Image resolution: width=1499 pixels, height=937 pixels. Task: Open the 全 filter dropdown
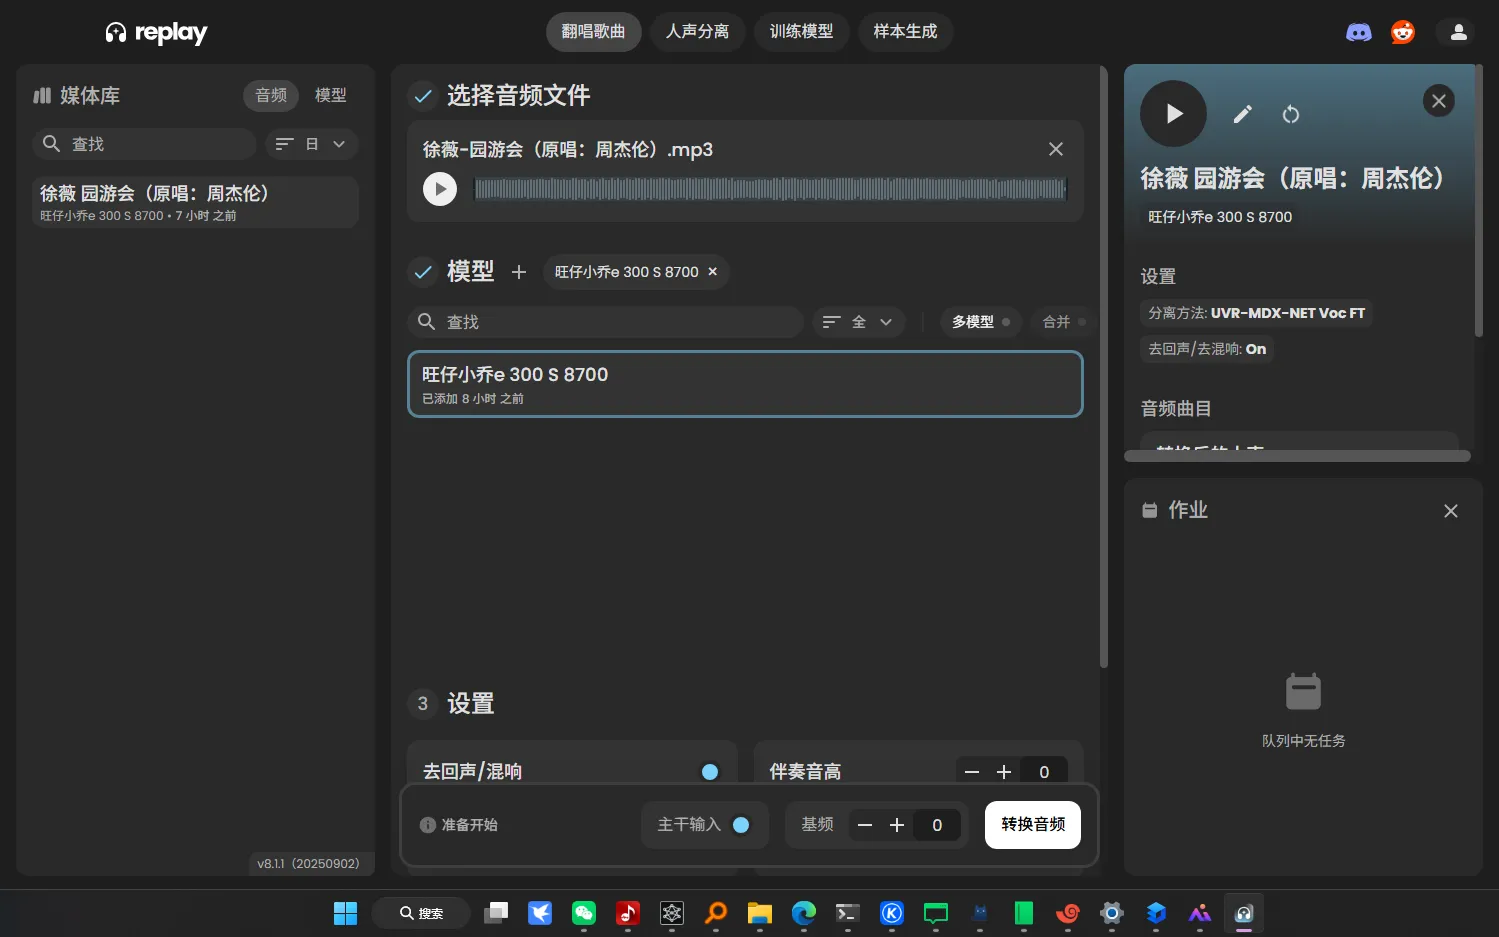click(870, 321)
